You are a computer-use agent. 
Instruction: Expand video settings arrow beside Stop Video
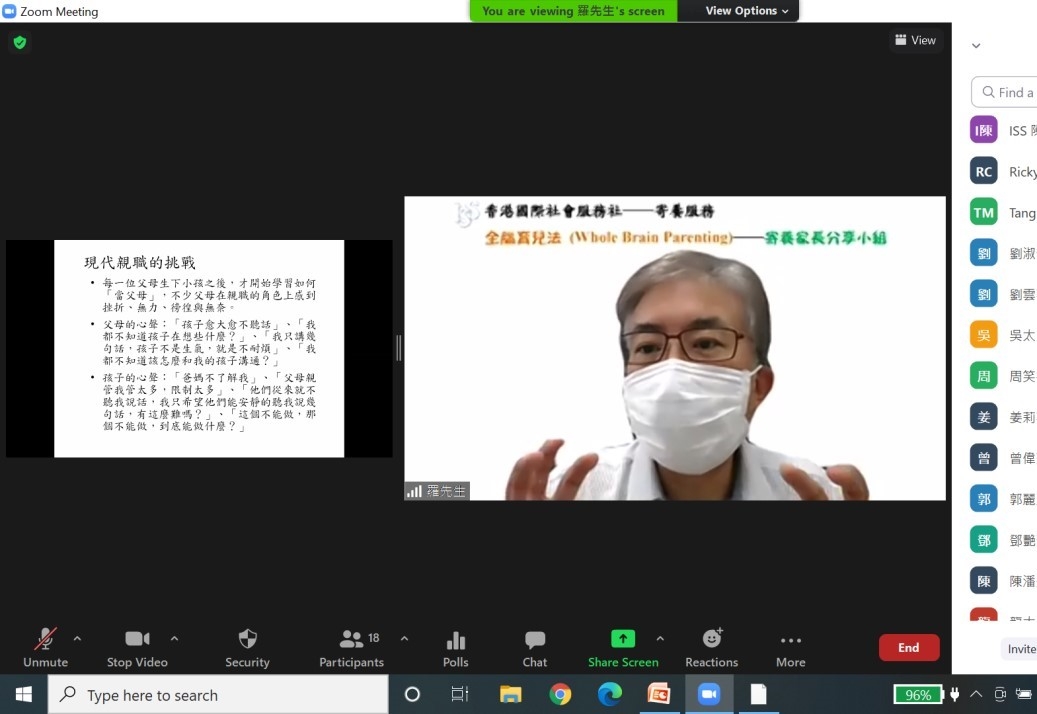coord(174,638)
